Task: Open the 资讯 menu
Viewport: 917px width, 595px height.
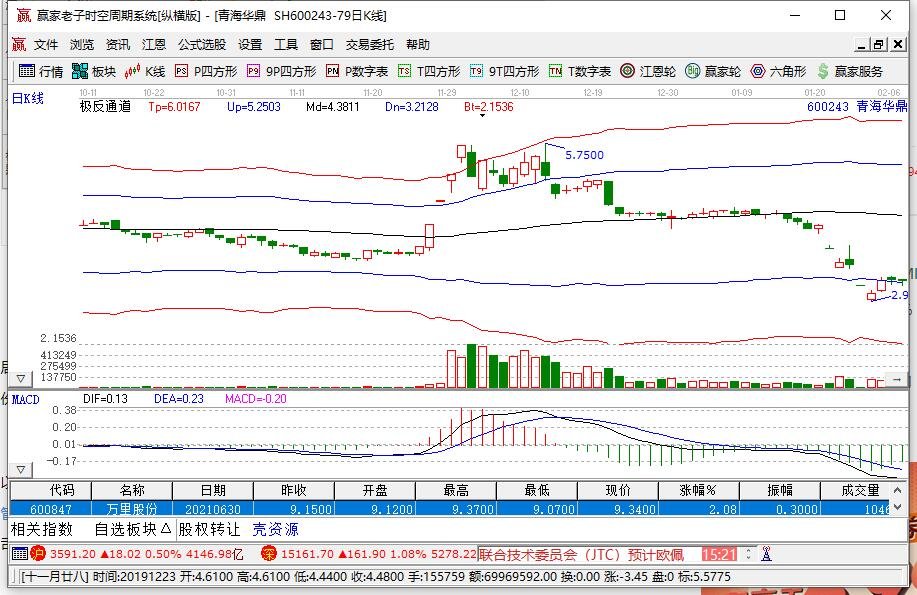Action: (118, 44)
